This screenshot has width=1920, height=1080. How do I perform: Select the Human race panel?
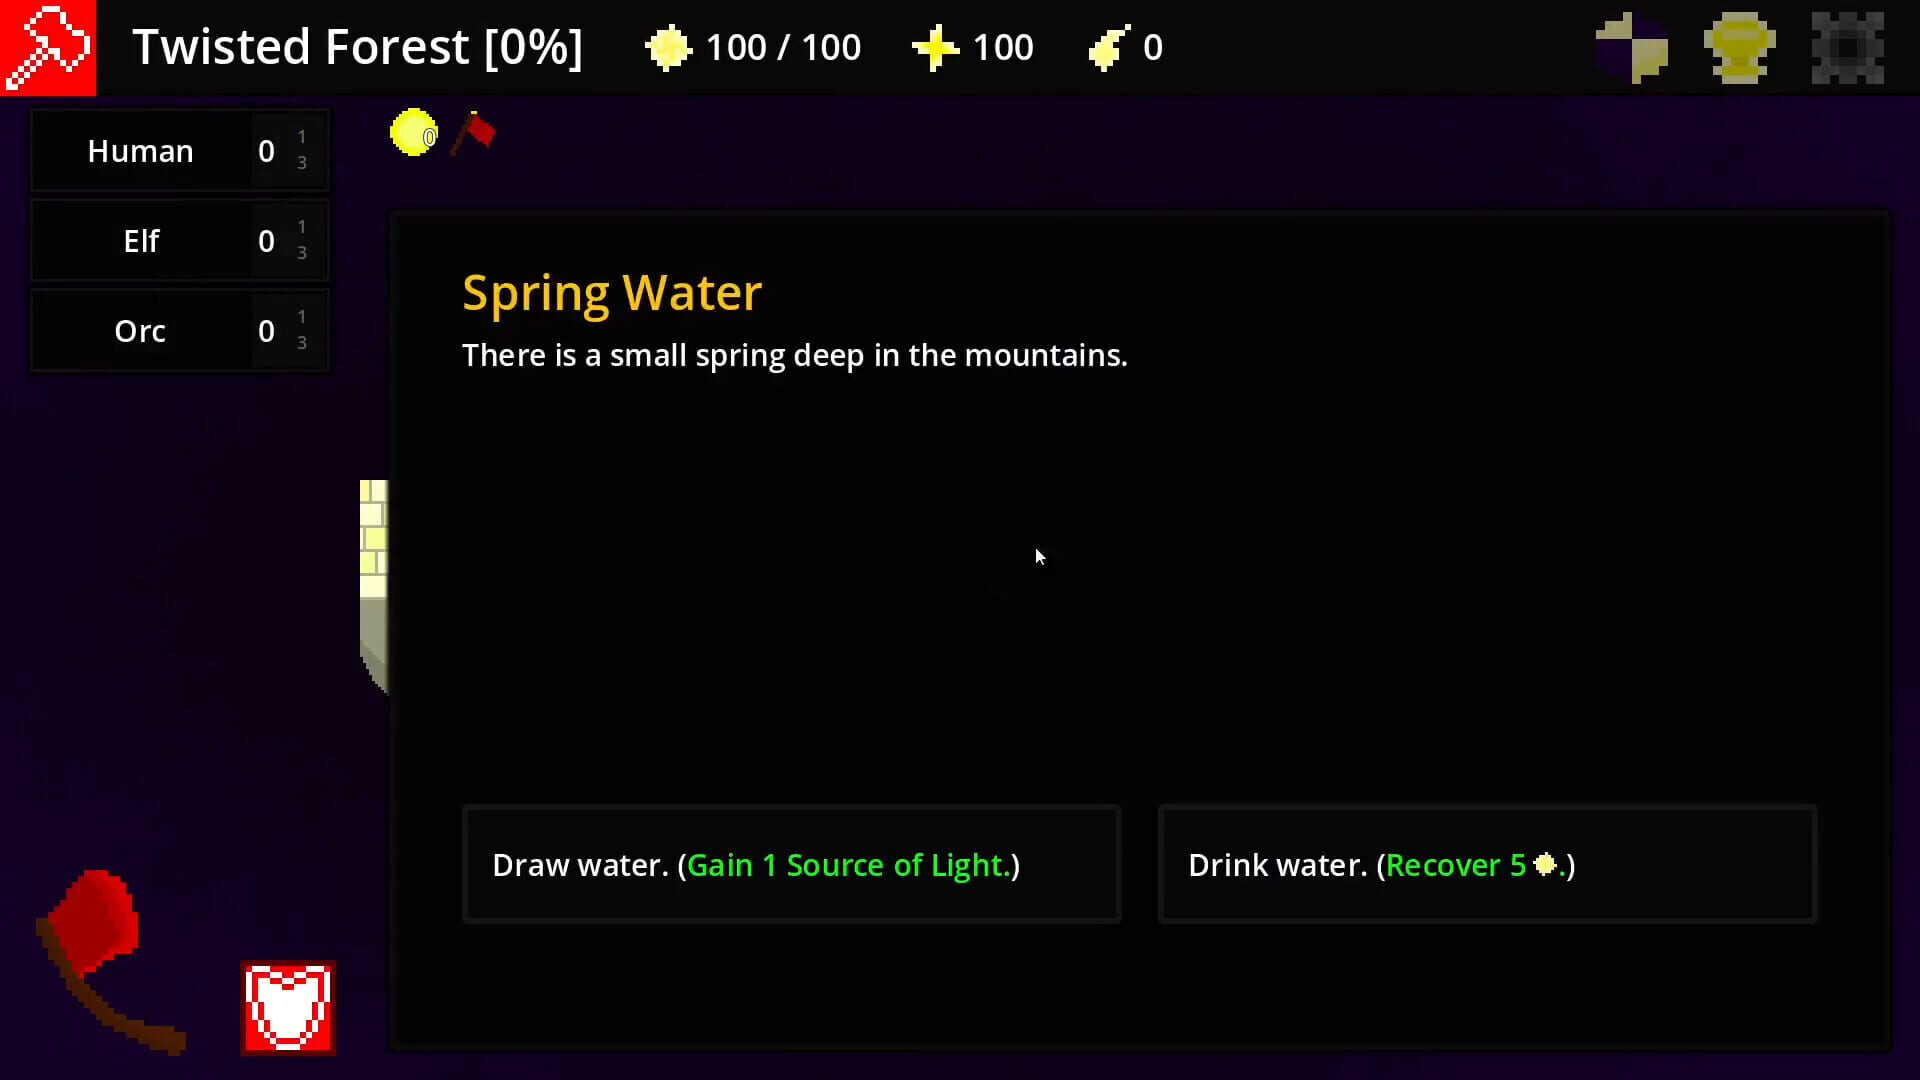point(140,150)
